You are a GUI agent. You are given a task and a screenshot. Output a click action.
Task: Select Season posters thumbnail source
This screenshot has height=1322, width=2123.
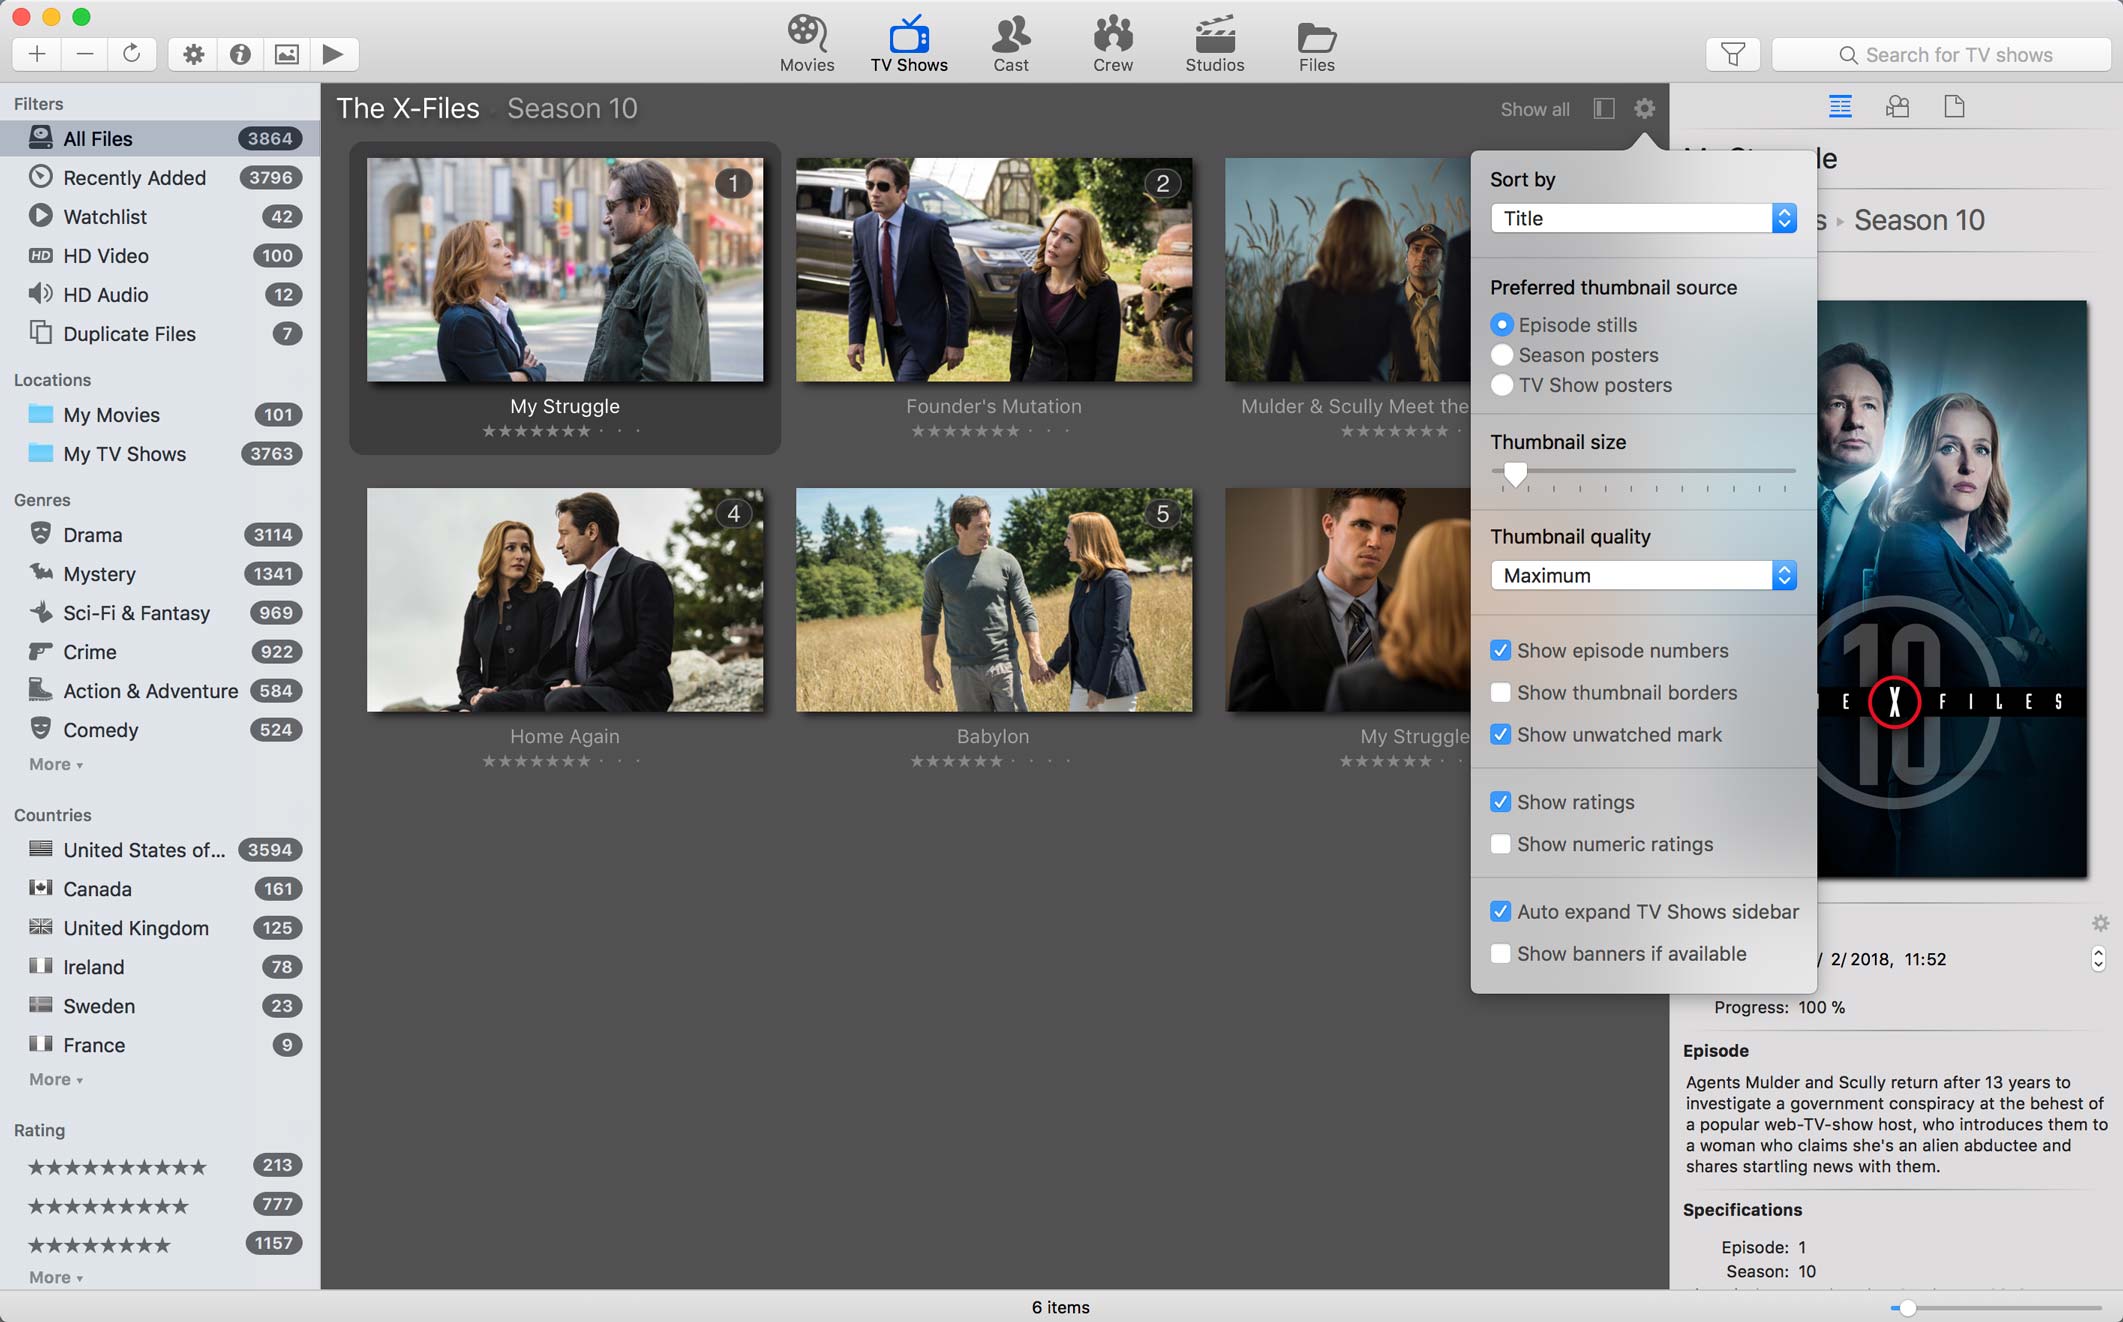coord(1574,355)
